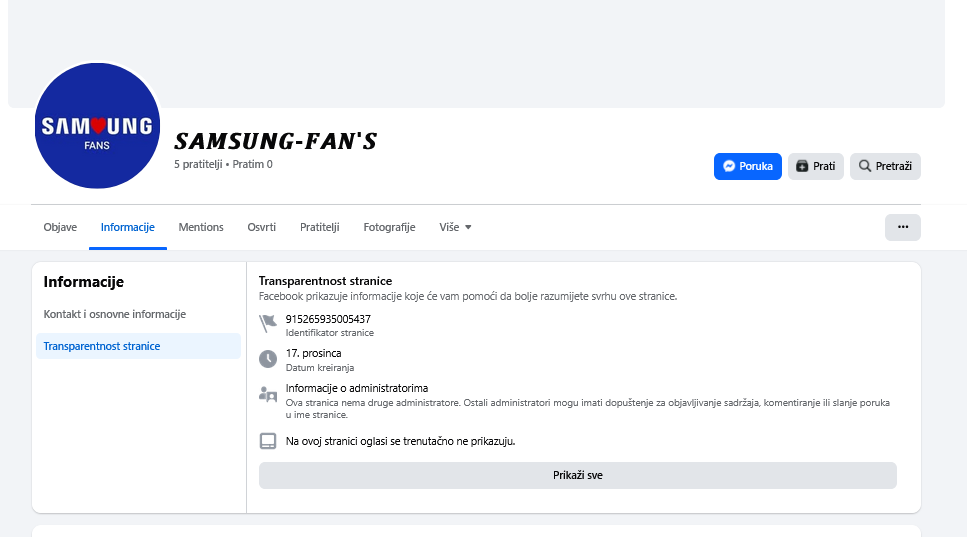Click the flag icon beside page ID
This screenshot has height=537, width=967.
click(267, 323)
